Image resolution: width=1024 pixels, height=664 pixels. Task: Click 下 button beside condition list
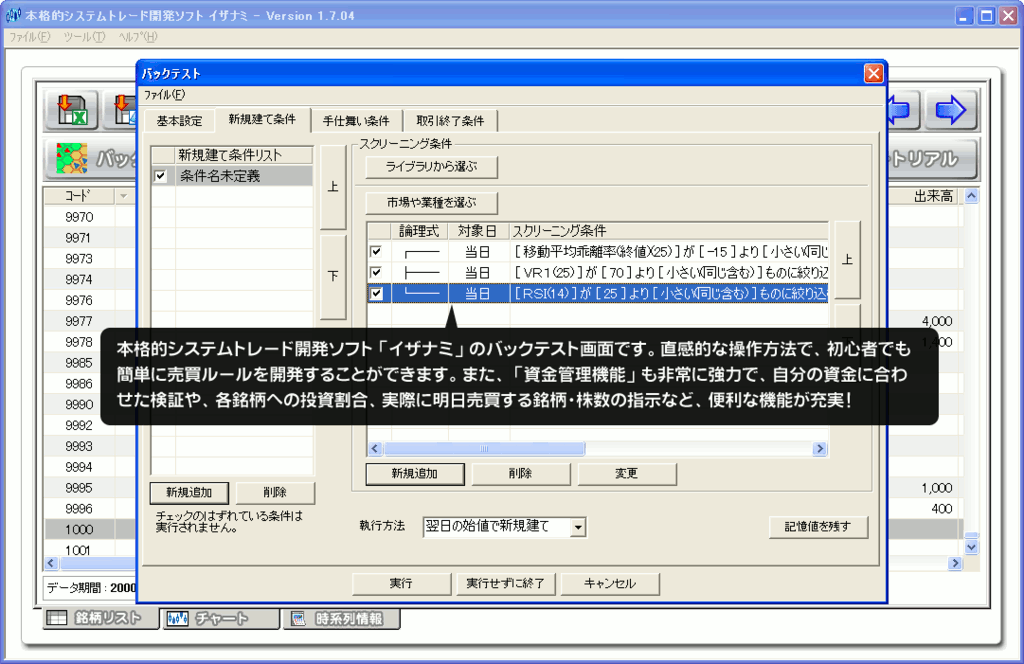pyautogui.click(x=333, y=276)
